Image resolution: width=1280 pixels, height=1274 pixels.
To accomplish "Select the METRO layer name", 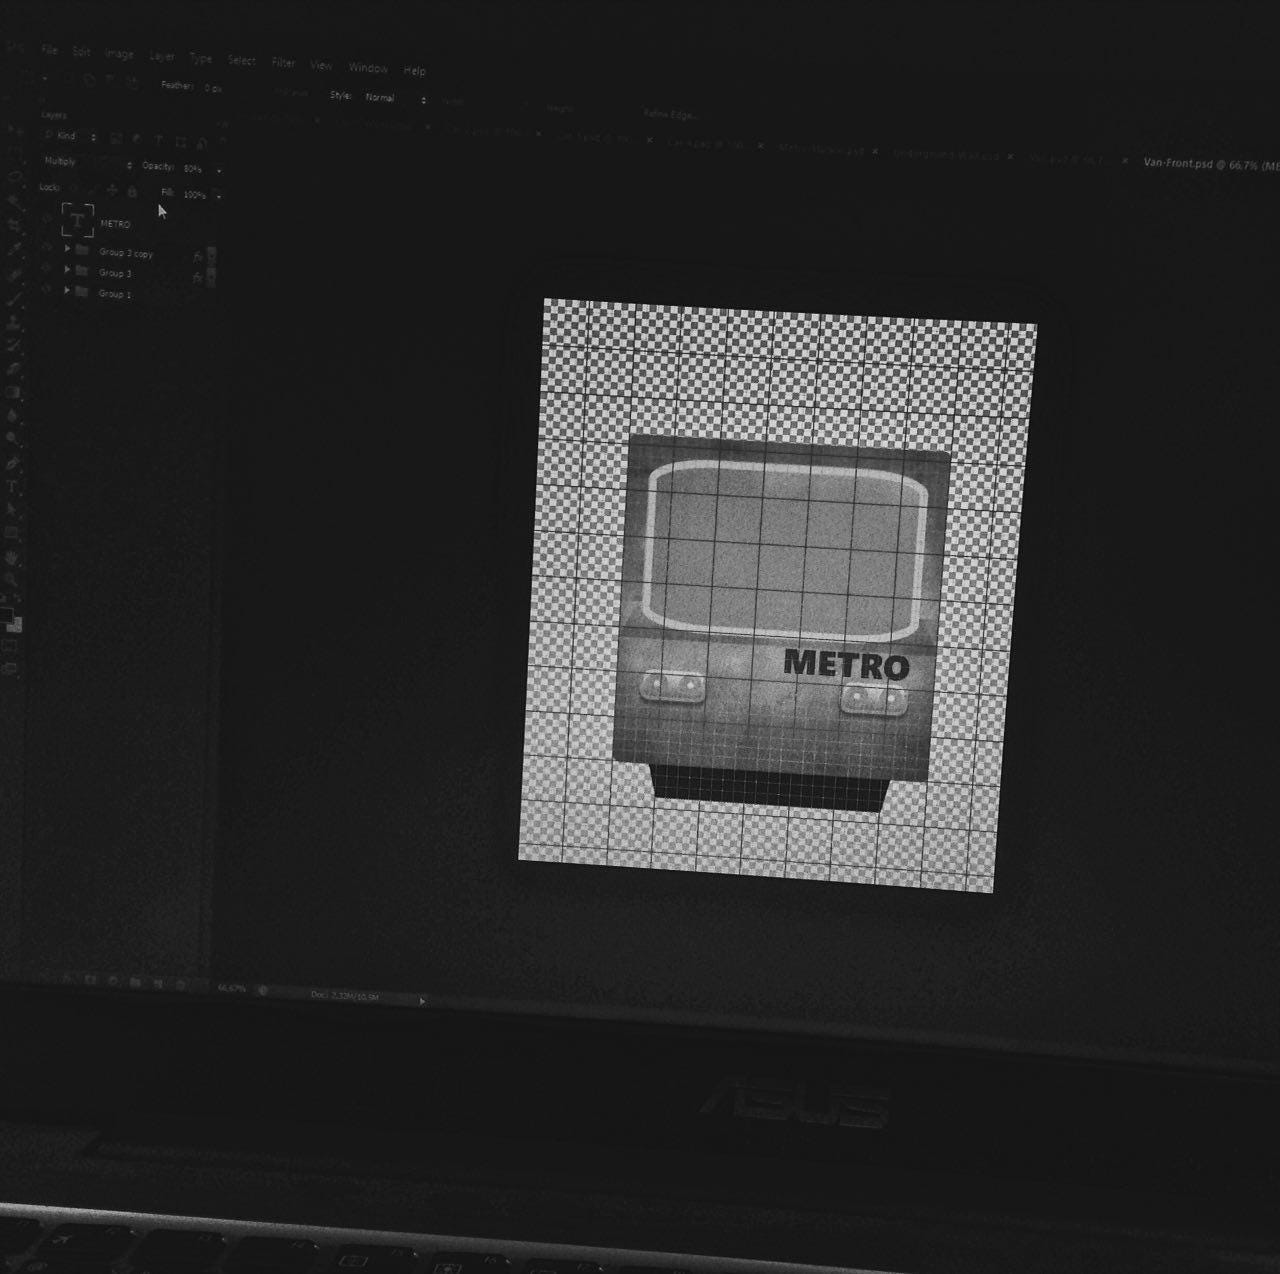I will click(x=115, y=224).
